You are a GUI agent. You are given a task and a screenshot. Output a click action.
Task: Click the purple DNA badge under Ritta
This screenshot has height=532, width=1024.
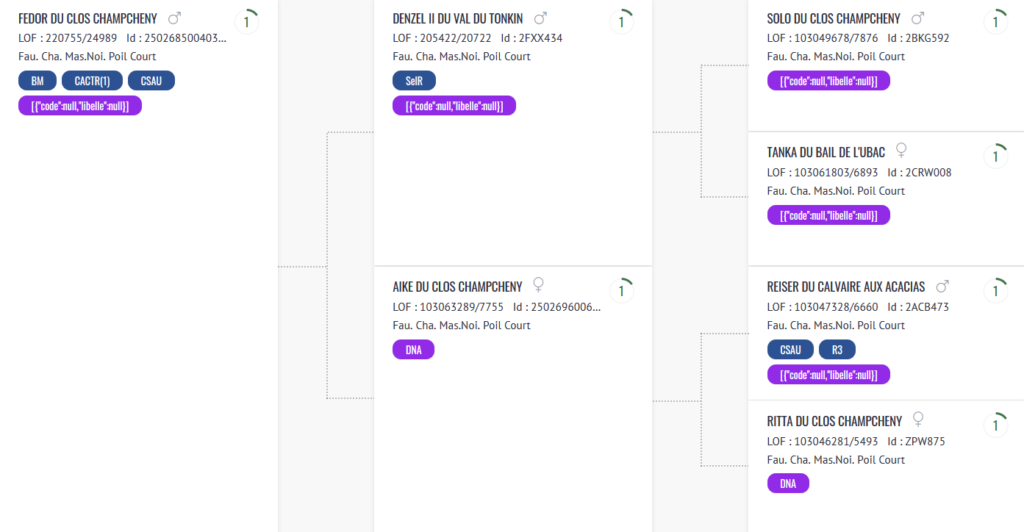click(788, 484)
